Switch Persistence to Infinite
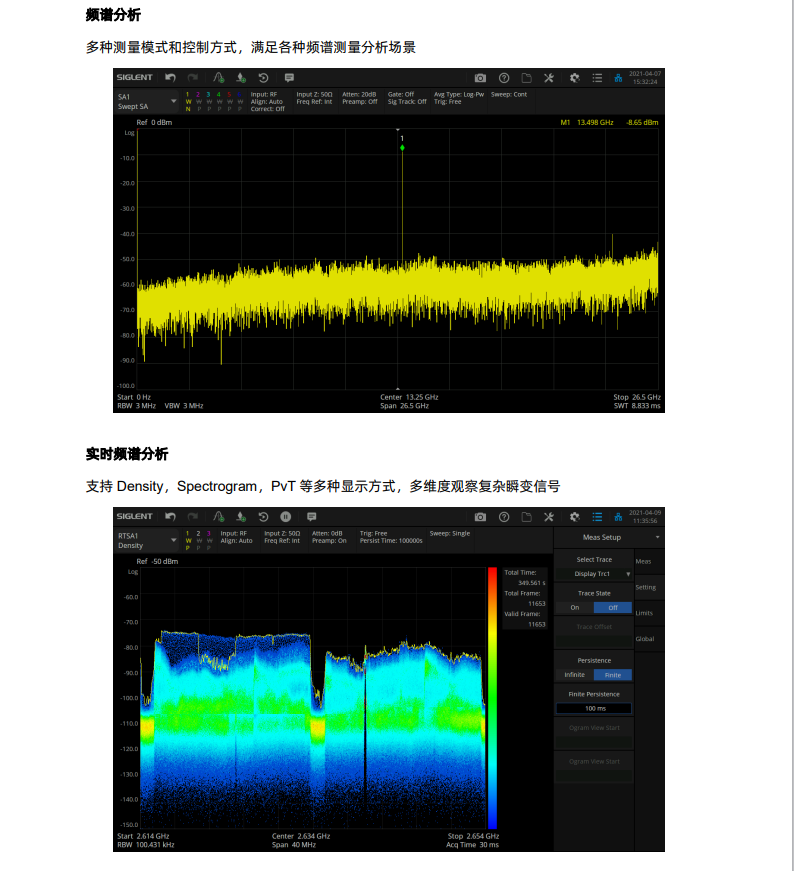 click(x=575, y=675)
